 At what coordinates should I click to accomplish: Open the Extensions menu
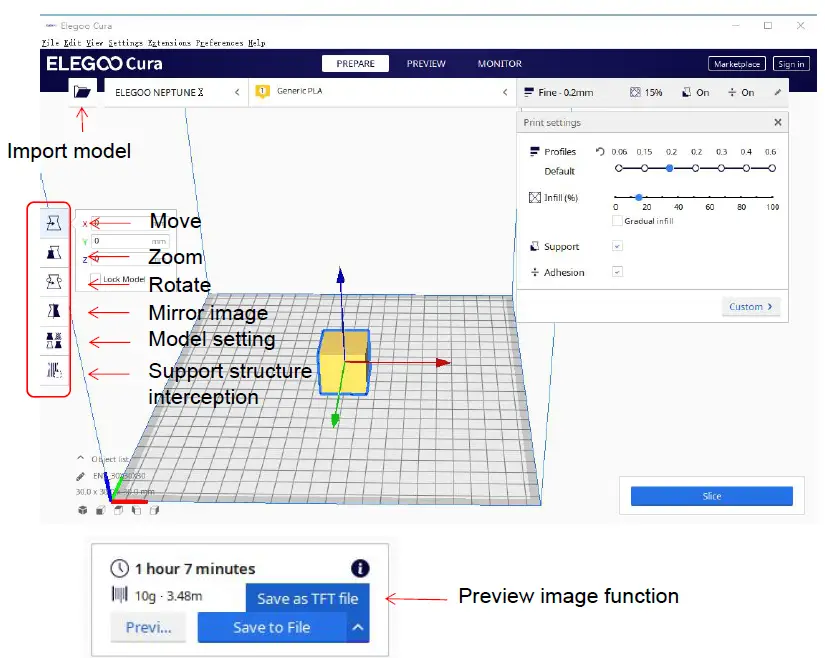169,43
